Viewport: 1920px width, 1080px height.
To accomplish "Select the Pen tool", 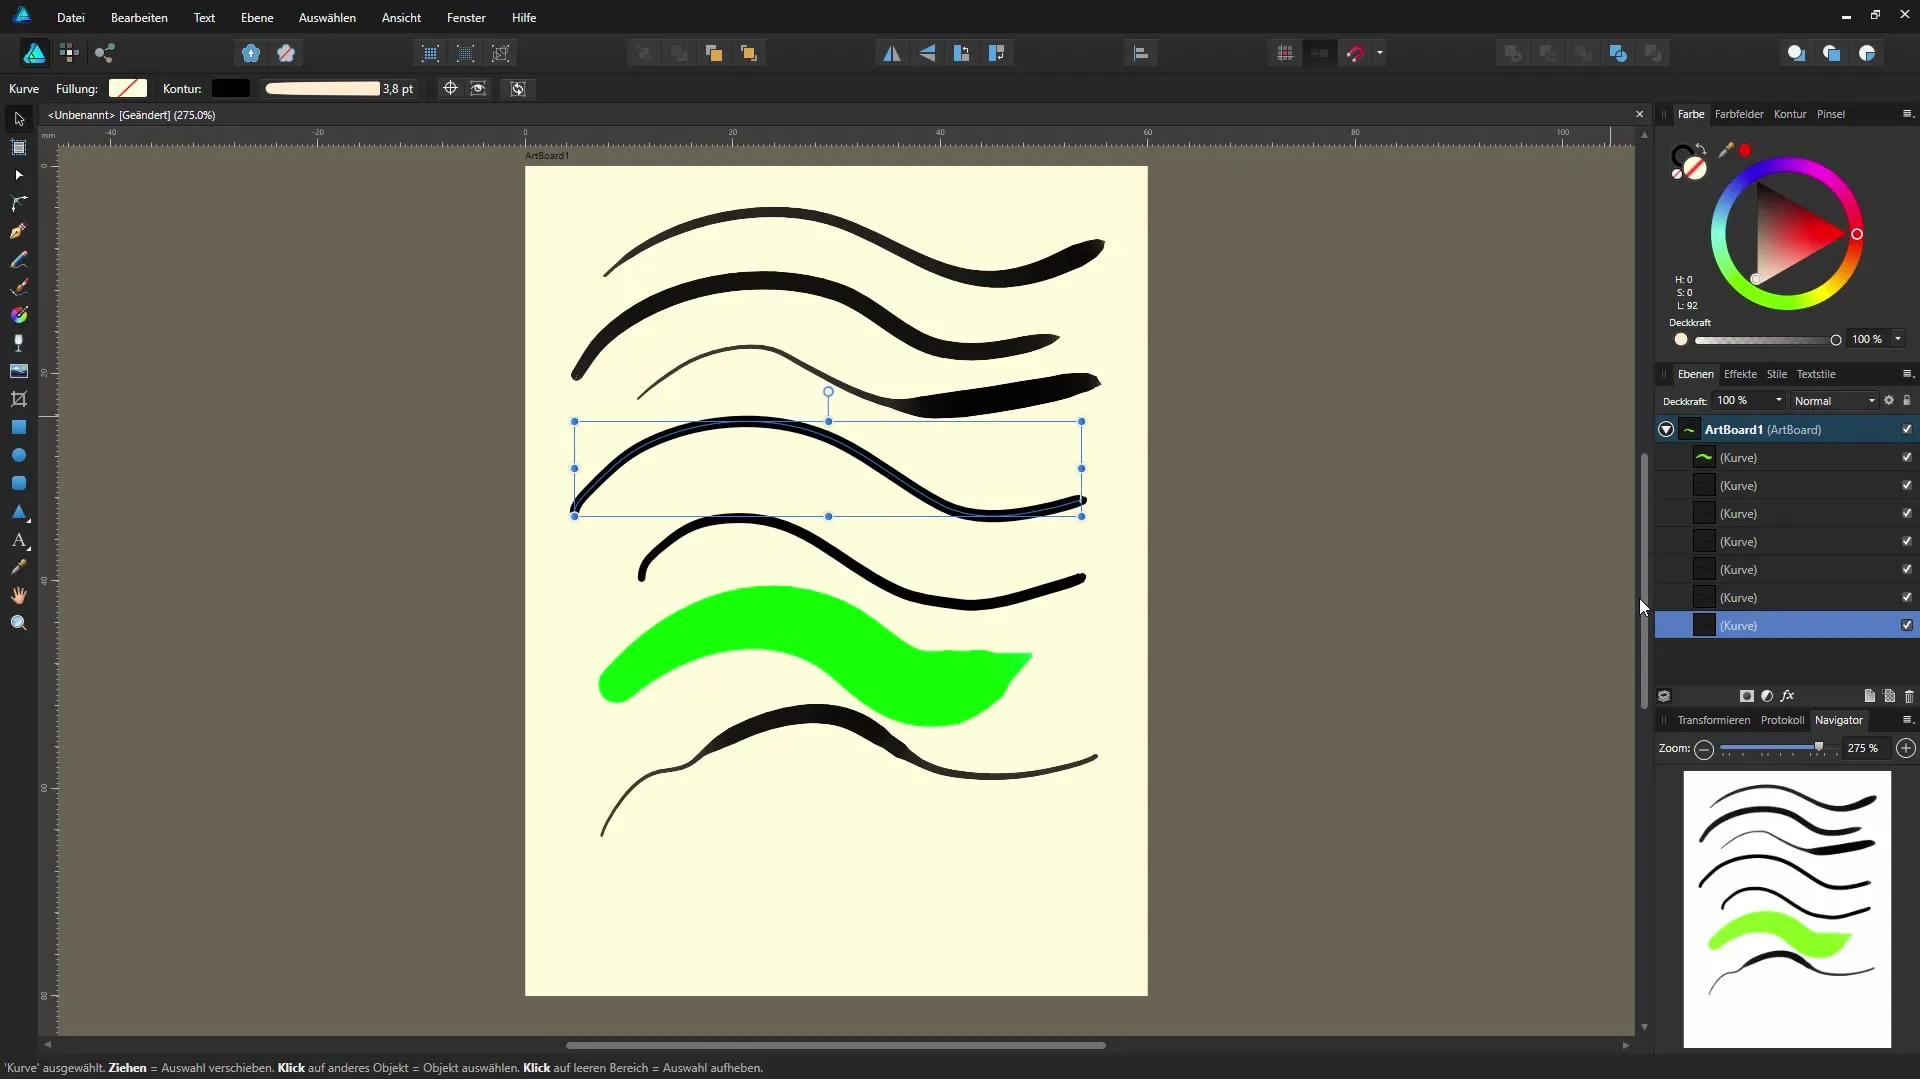I will pos(19,231).
